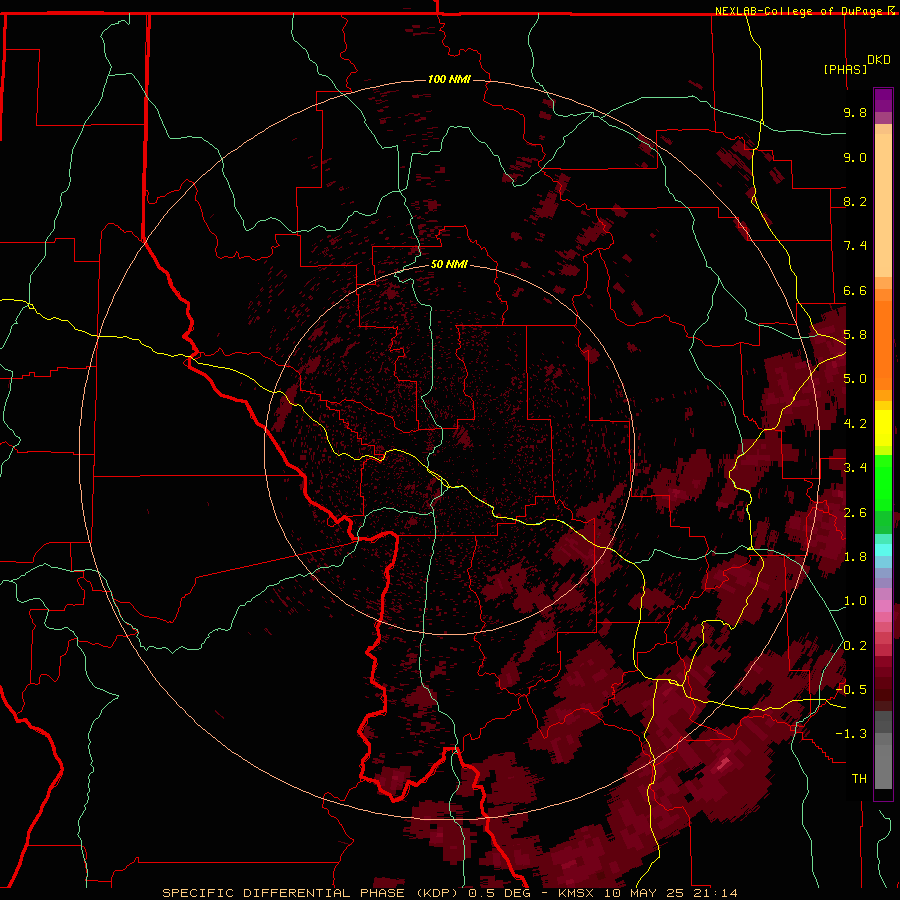Click the 3.4 value on the scale
900x900 pixels.
pyautogui.click(x=855, y=468)
